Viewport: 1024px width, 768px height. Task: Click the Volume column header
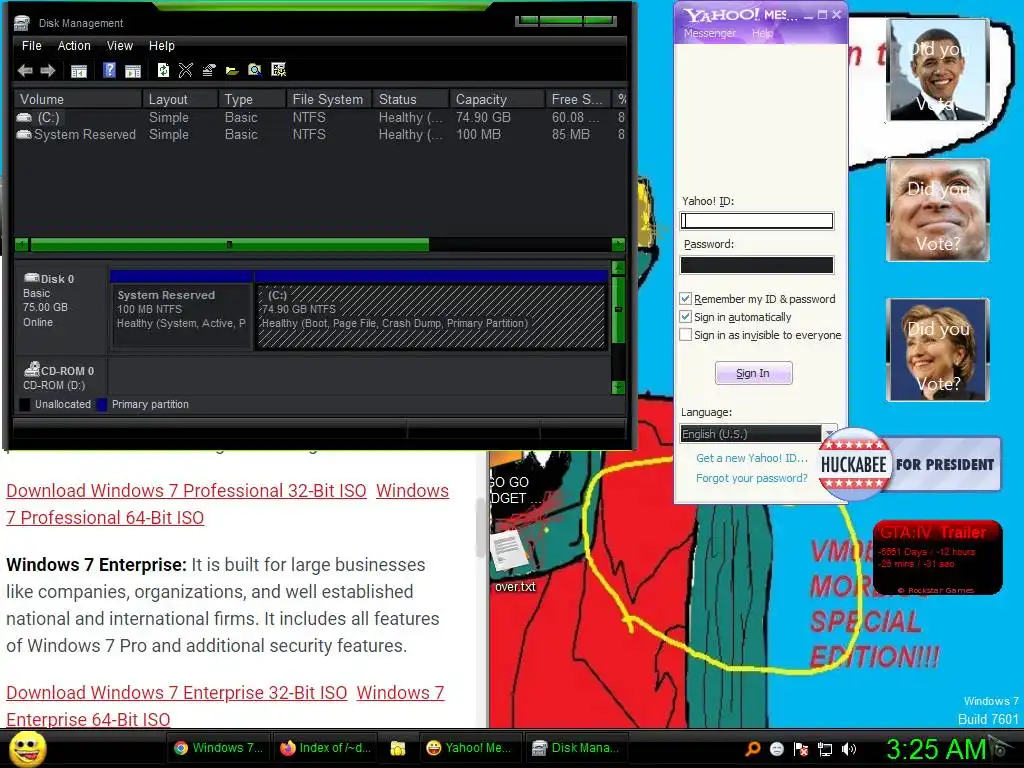pyautogui.click(x=78, y=99)
